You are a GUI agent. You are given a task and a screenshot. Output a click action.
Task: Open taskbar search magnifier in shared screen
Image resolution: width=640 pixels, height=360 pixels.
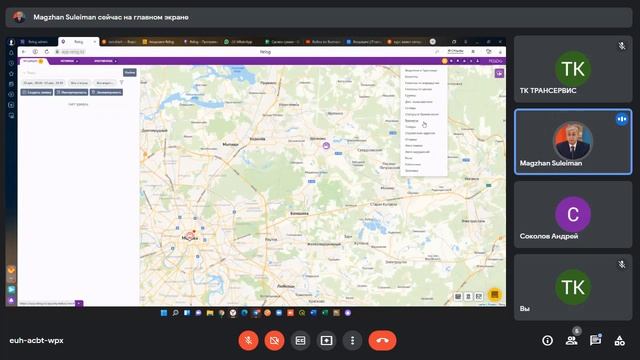pos(176,313)
